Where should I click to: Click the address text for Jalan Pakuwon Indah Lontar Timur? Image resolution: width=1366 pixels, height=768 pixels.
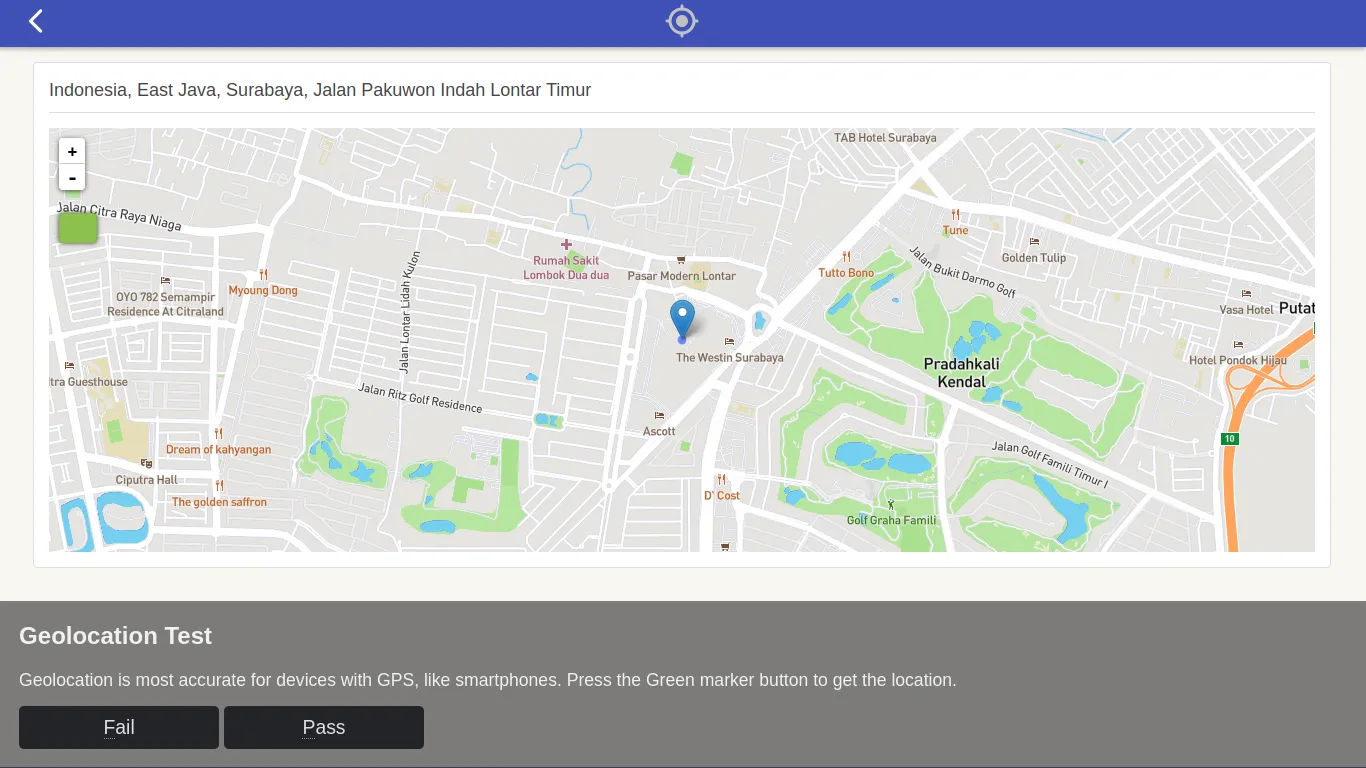(x=320, y=90)
